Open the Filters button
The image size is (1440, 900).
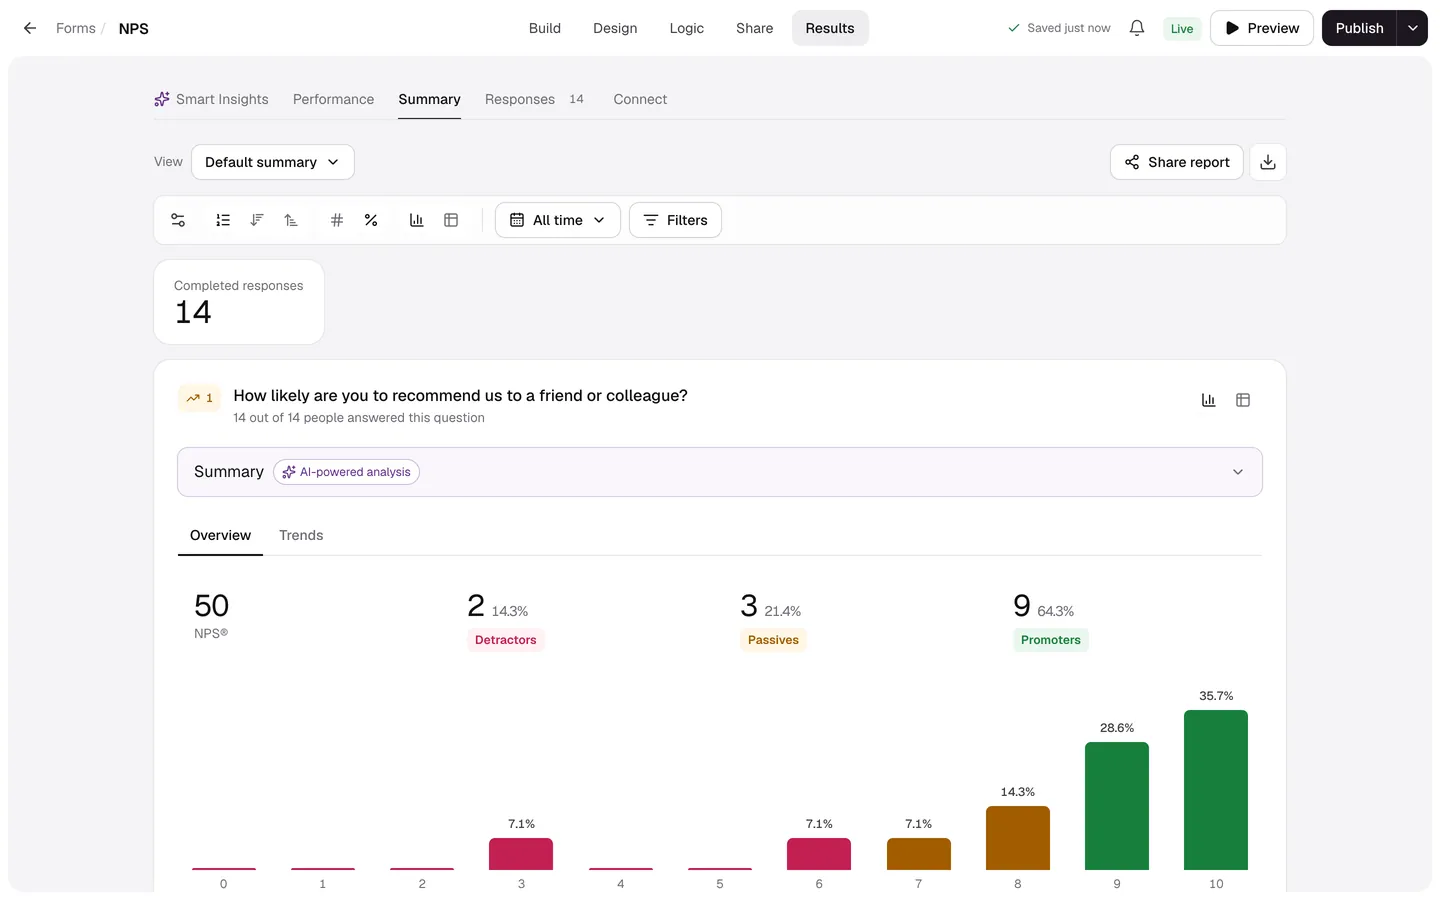[675, 220]
